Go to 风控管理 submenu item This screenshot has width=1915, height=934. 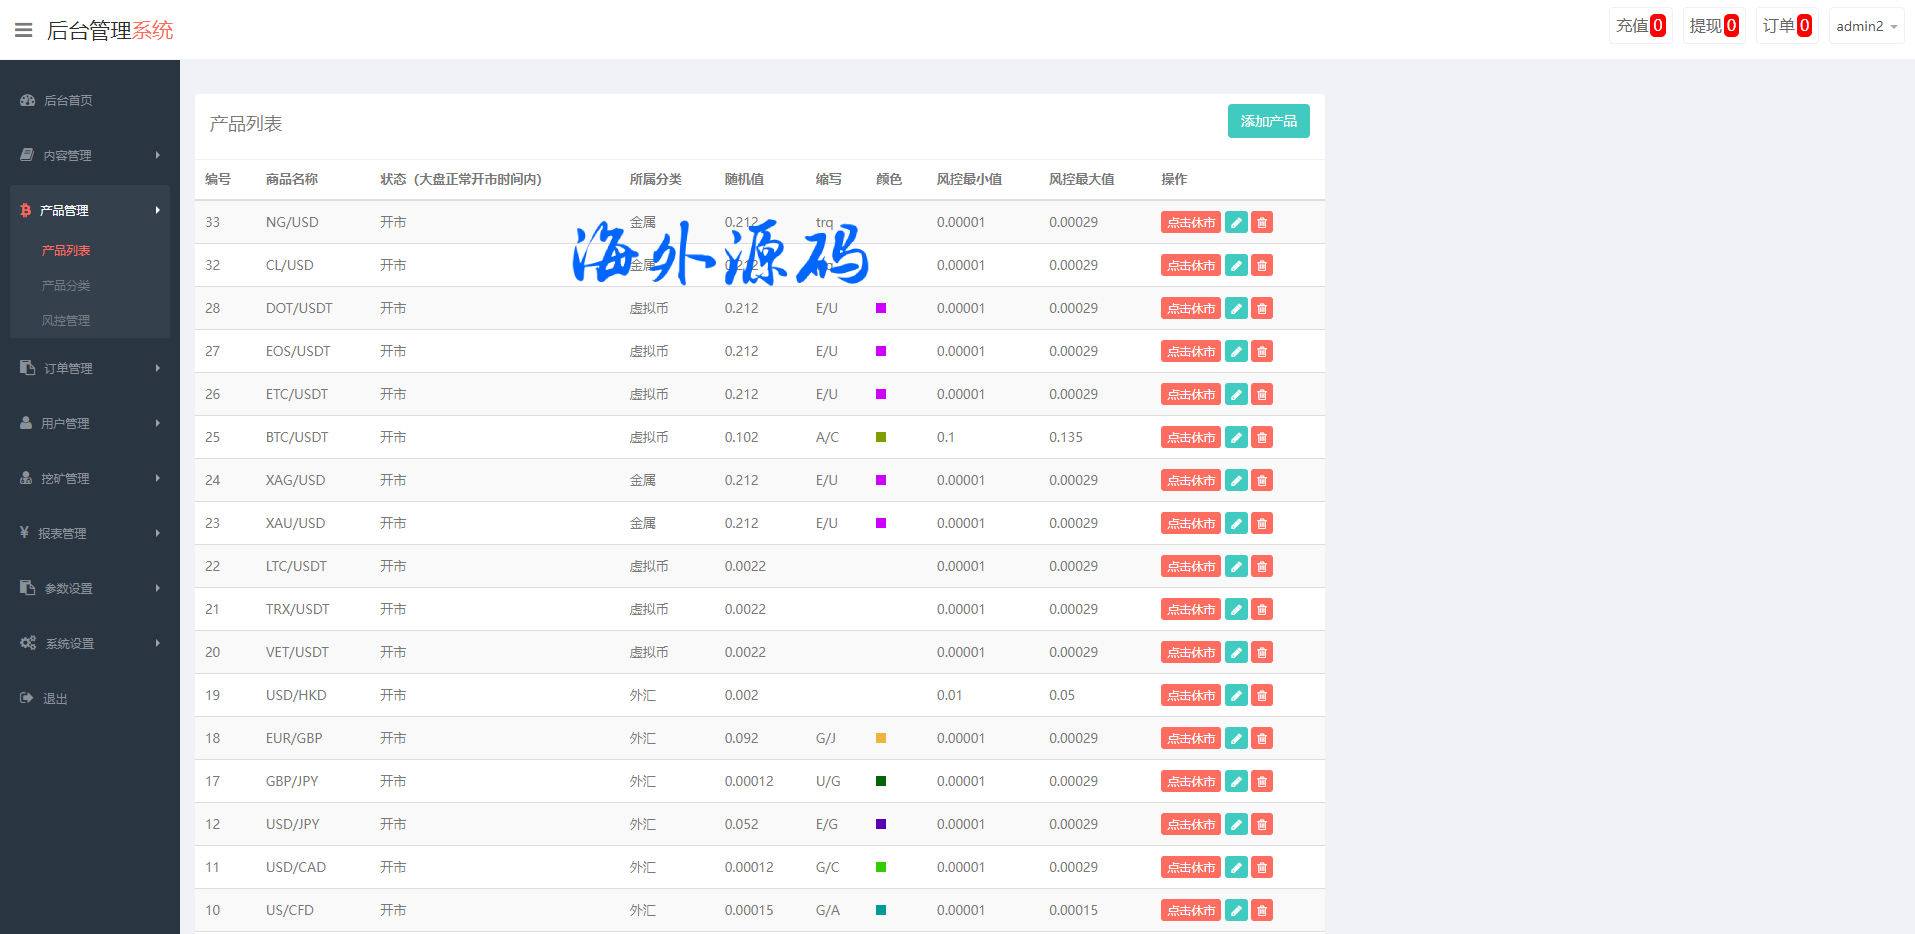click(66, 320)
